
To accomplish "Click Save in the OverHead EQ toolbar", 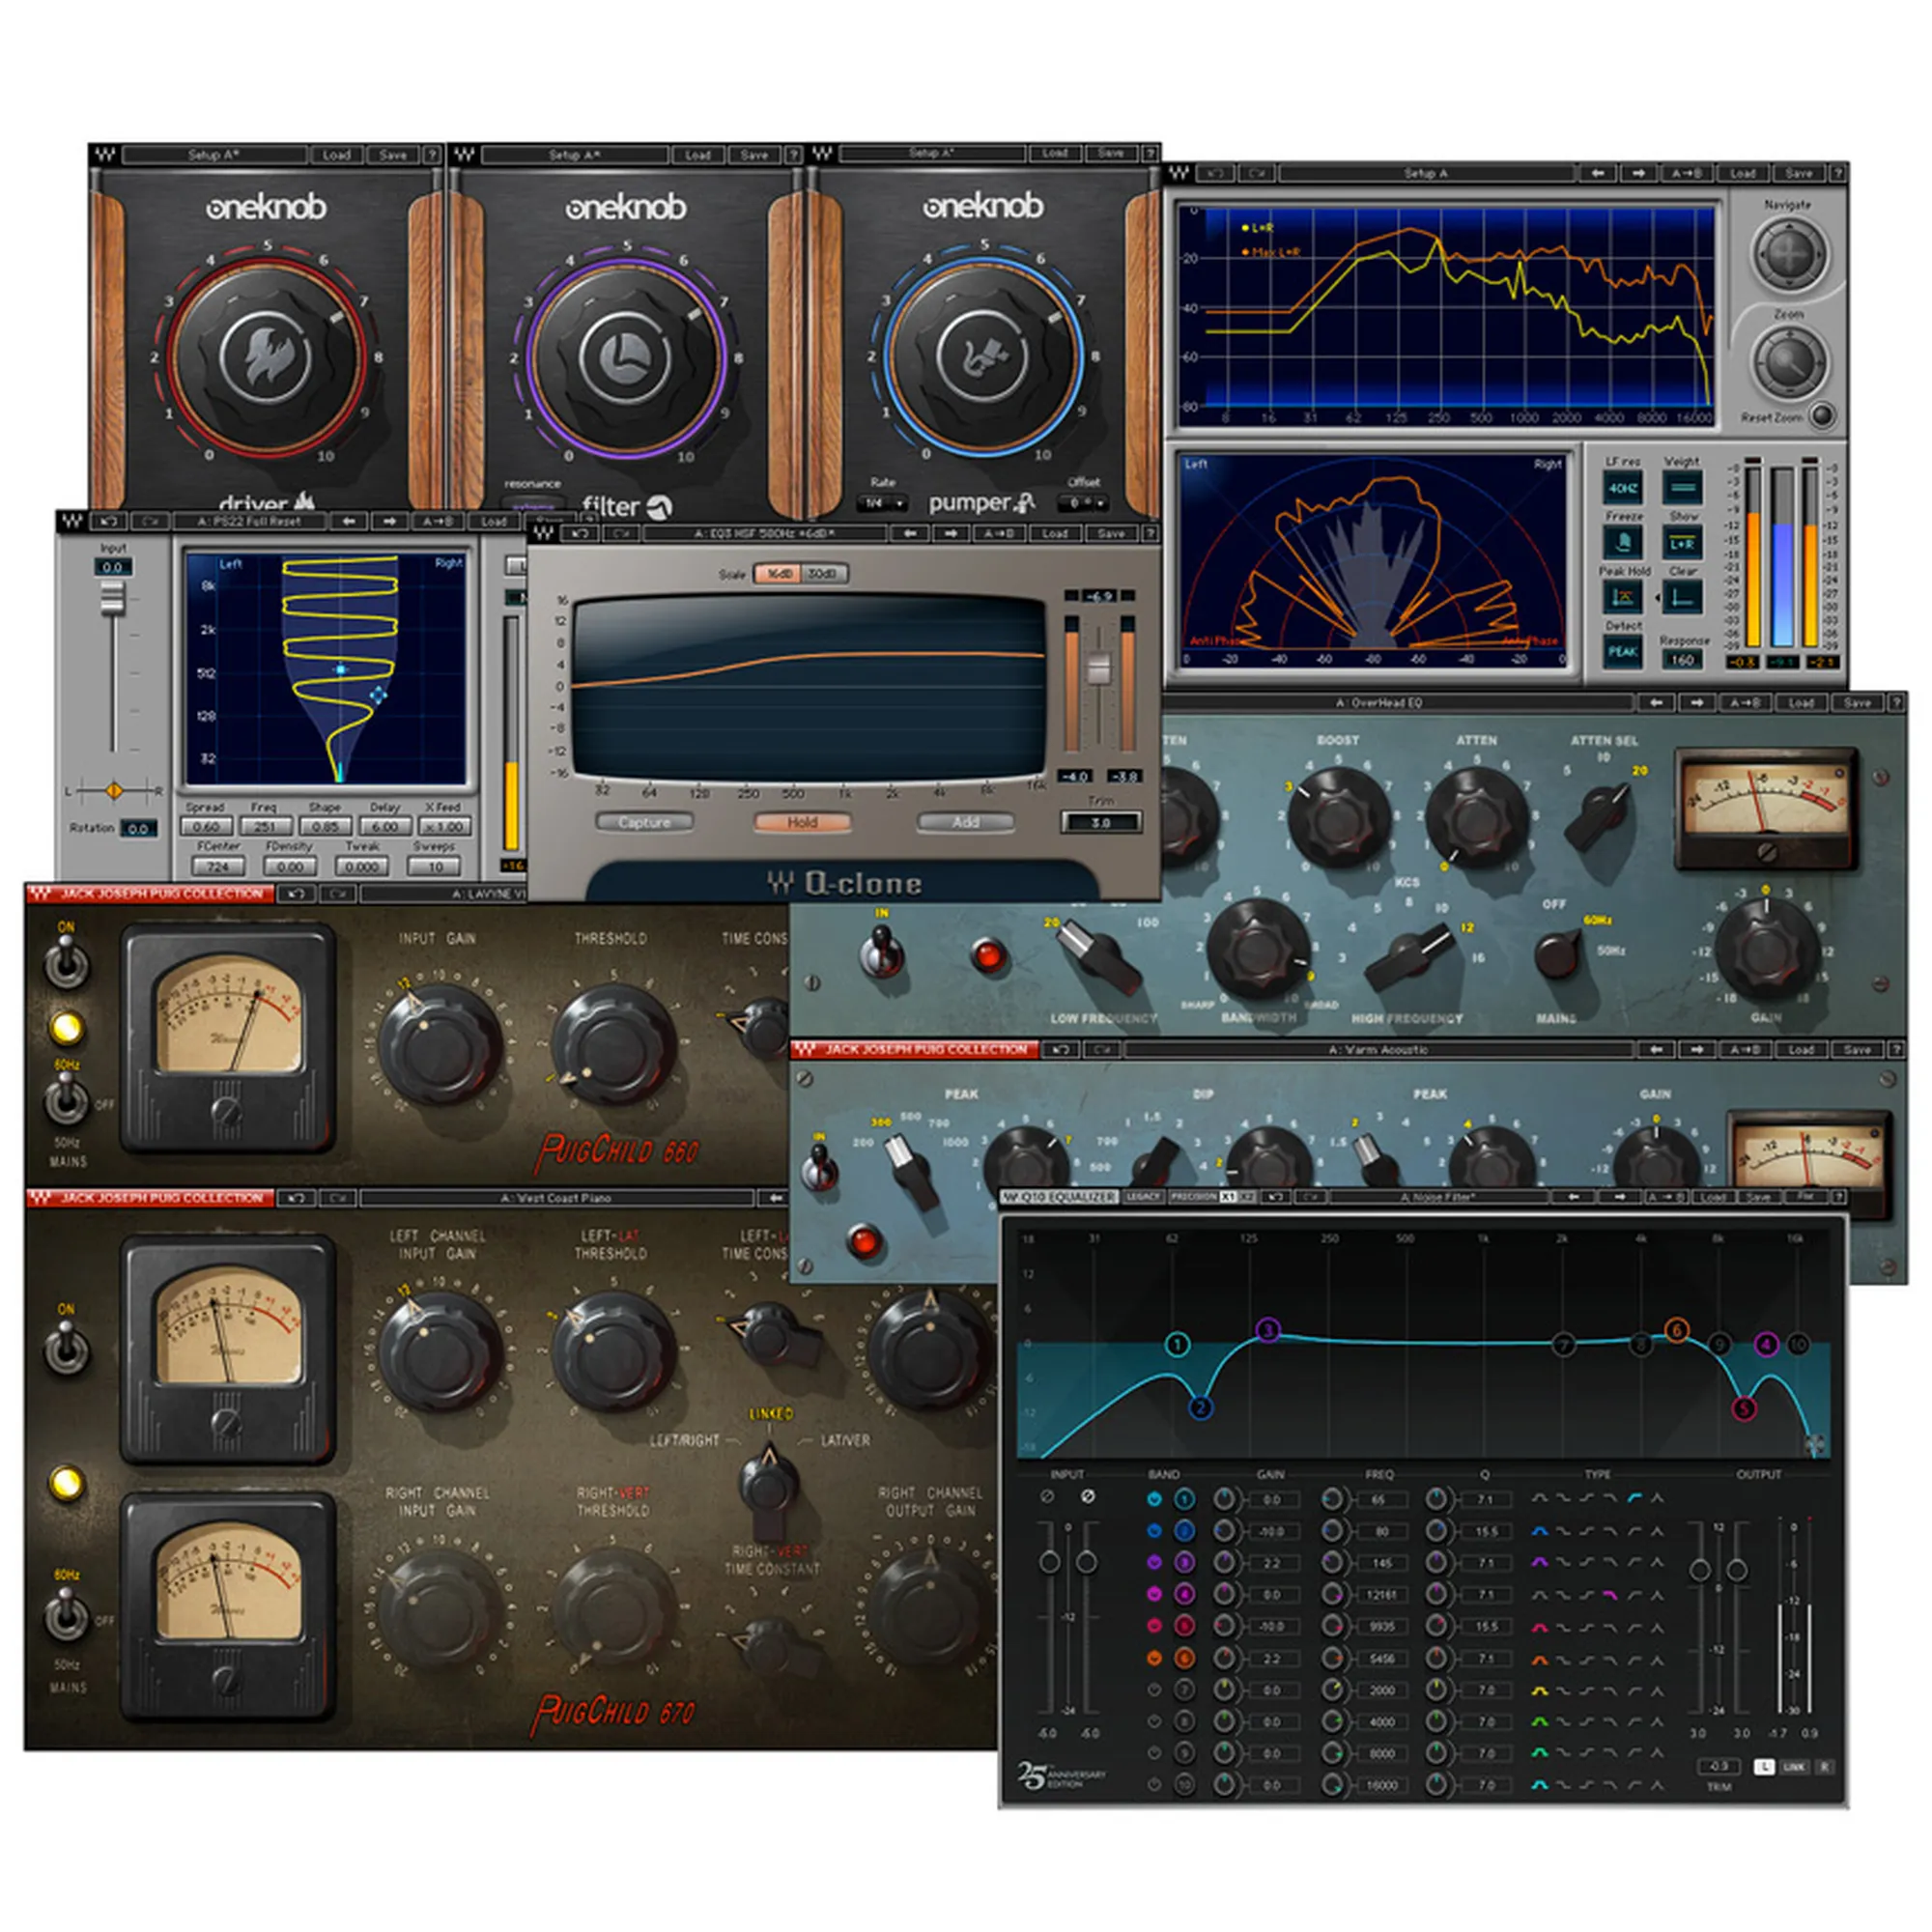I will click(x=1858, y=703).
